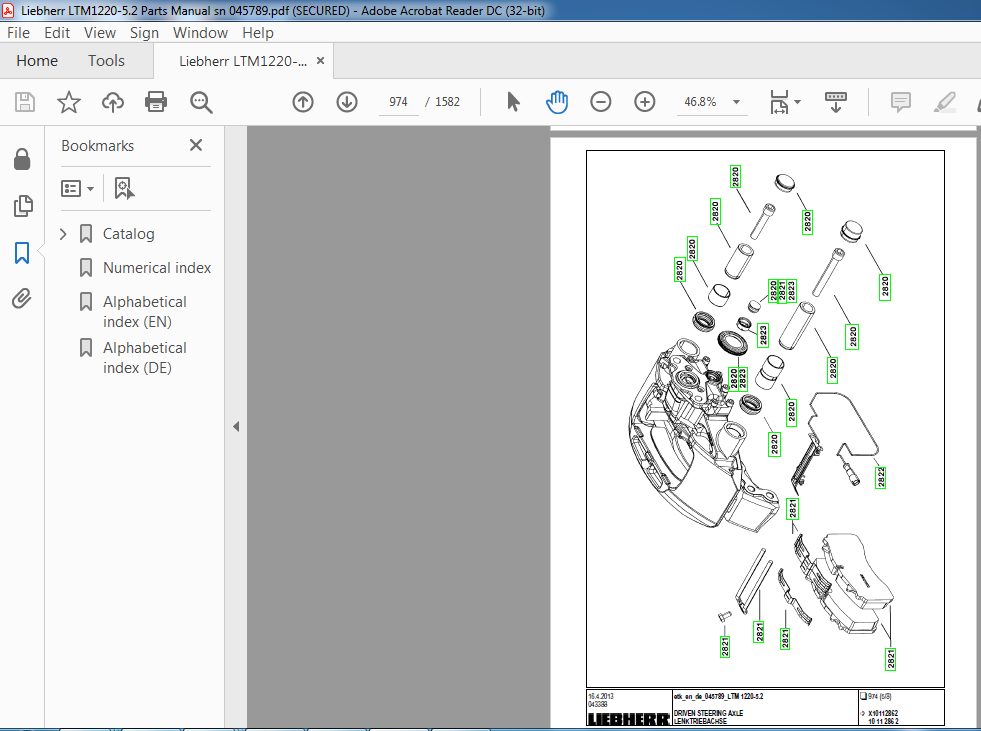
Task: Go to next page arrow
Action: pyautogui.click(x=347, y=102)
